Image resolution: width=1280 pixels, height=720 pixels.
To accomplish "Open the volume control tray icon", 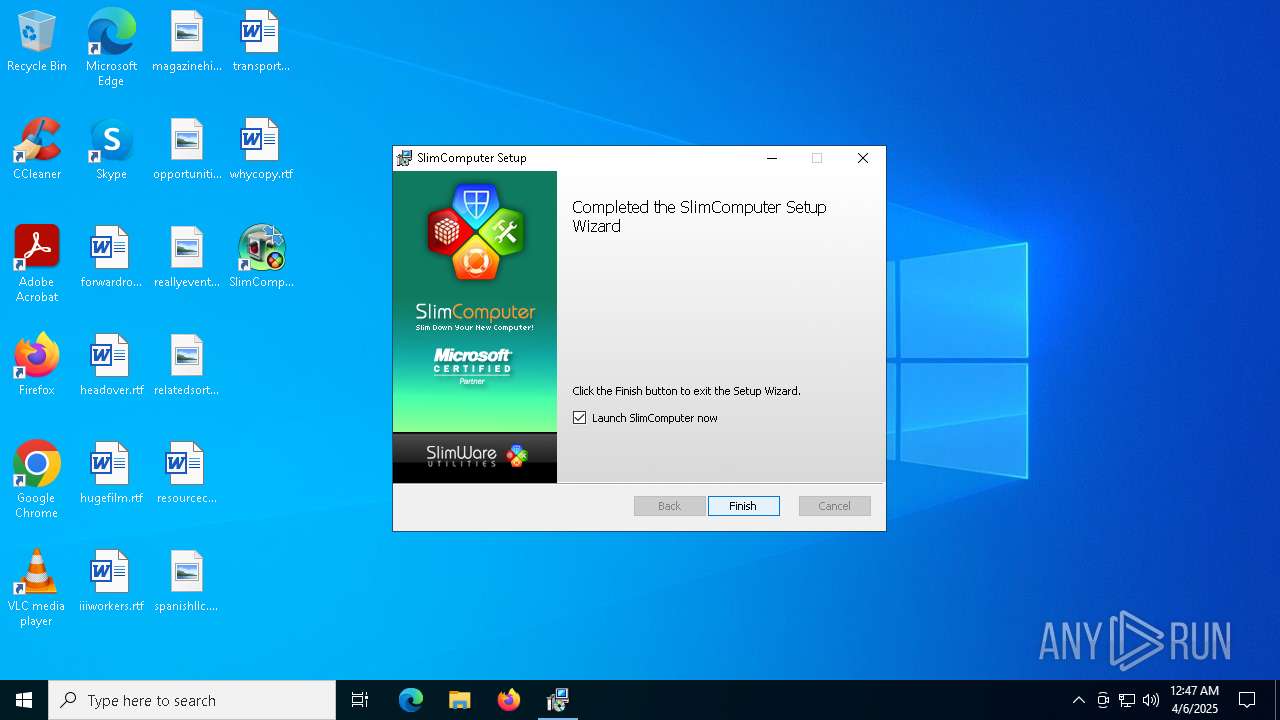I will point(1151,700).
